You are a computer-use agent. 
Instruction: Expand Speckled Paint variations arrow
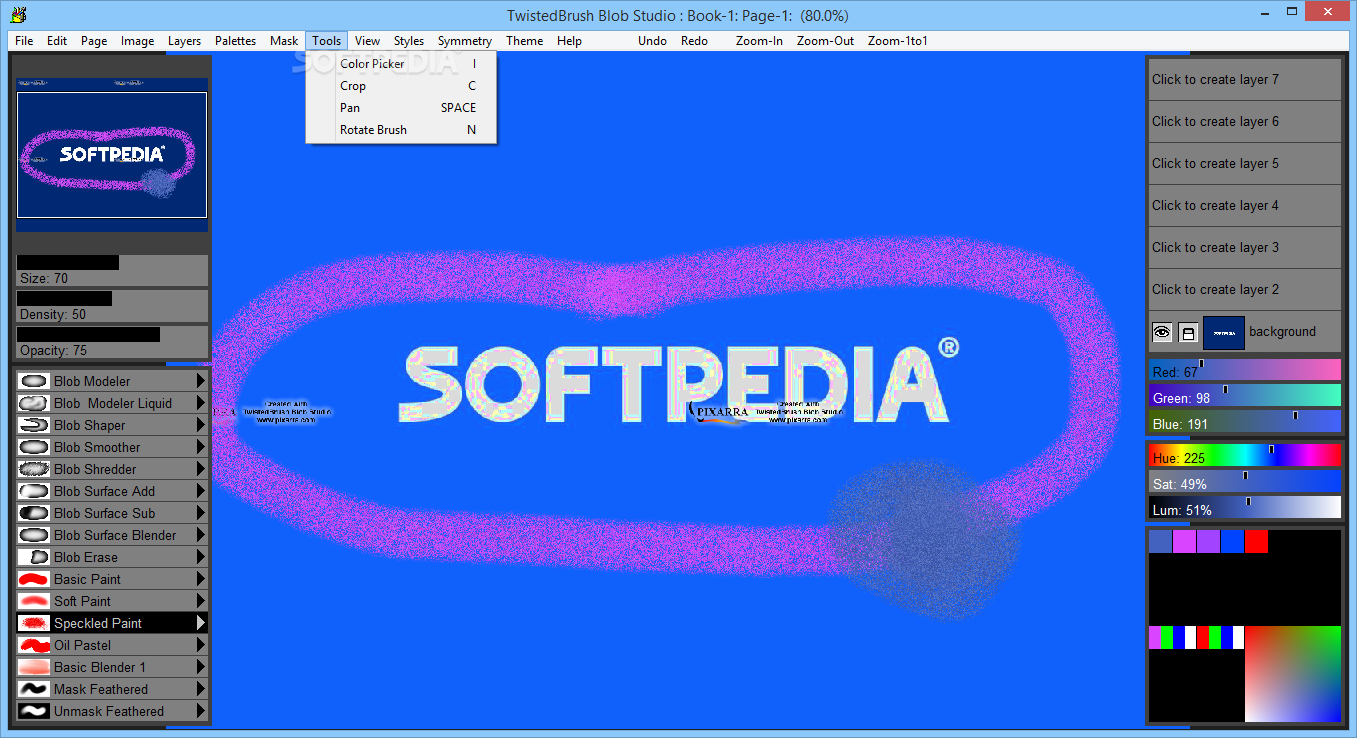click(x=200, y=623)
